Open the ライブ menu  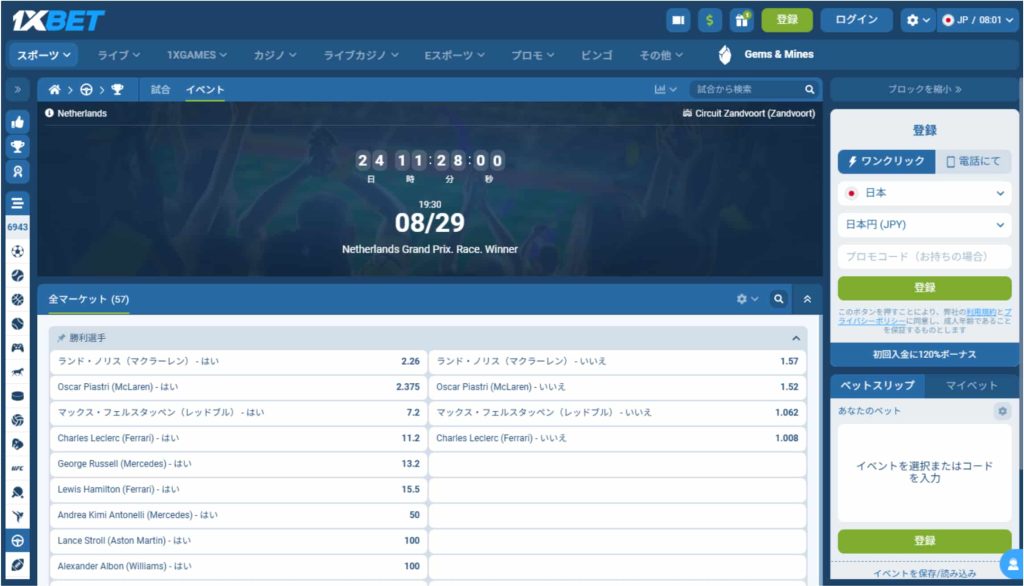(119, 56)
